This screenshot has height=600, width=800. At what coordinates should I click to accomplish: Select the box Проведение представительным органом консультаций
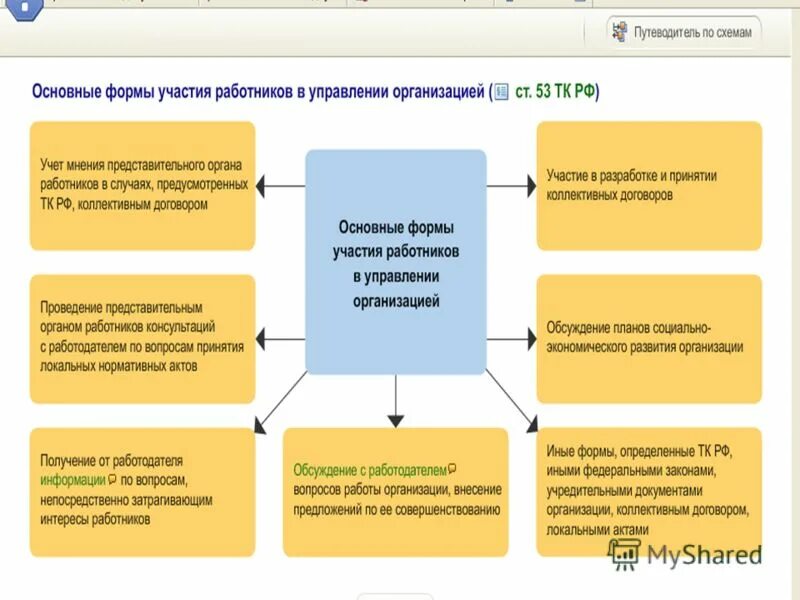pyautogui.click(x=142, y=339)
